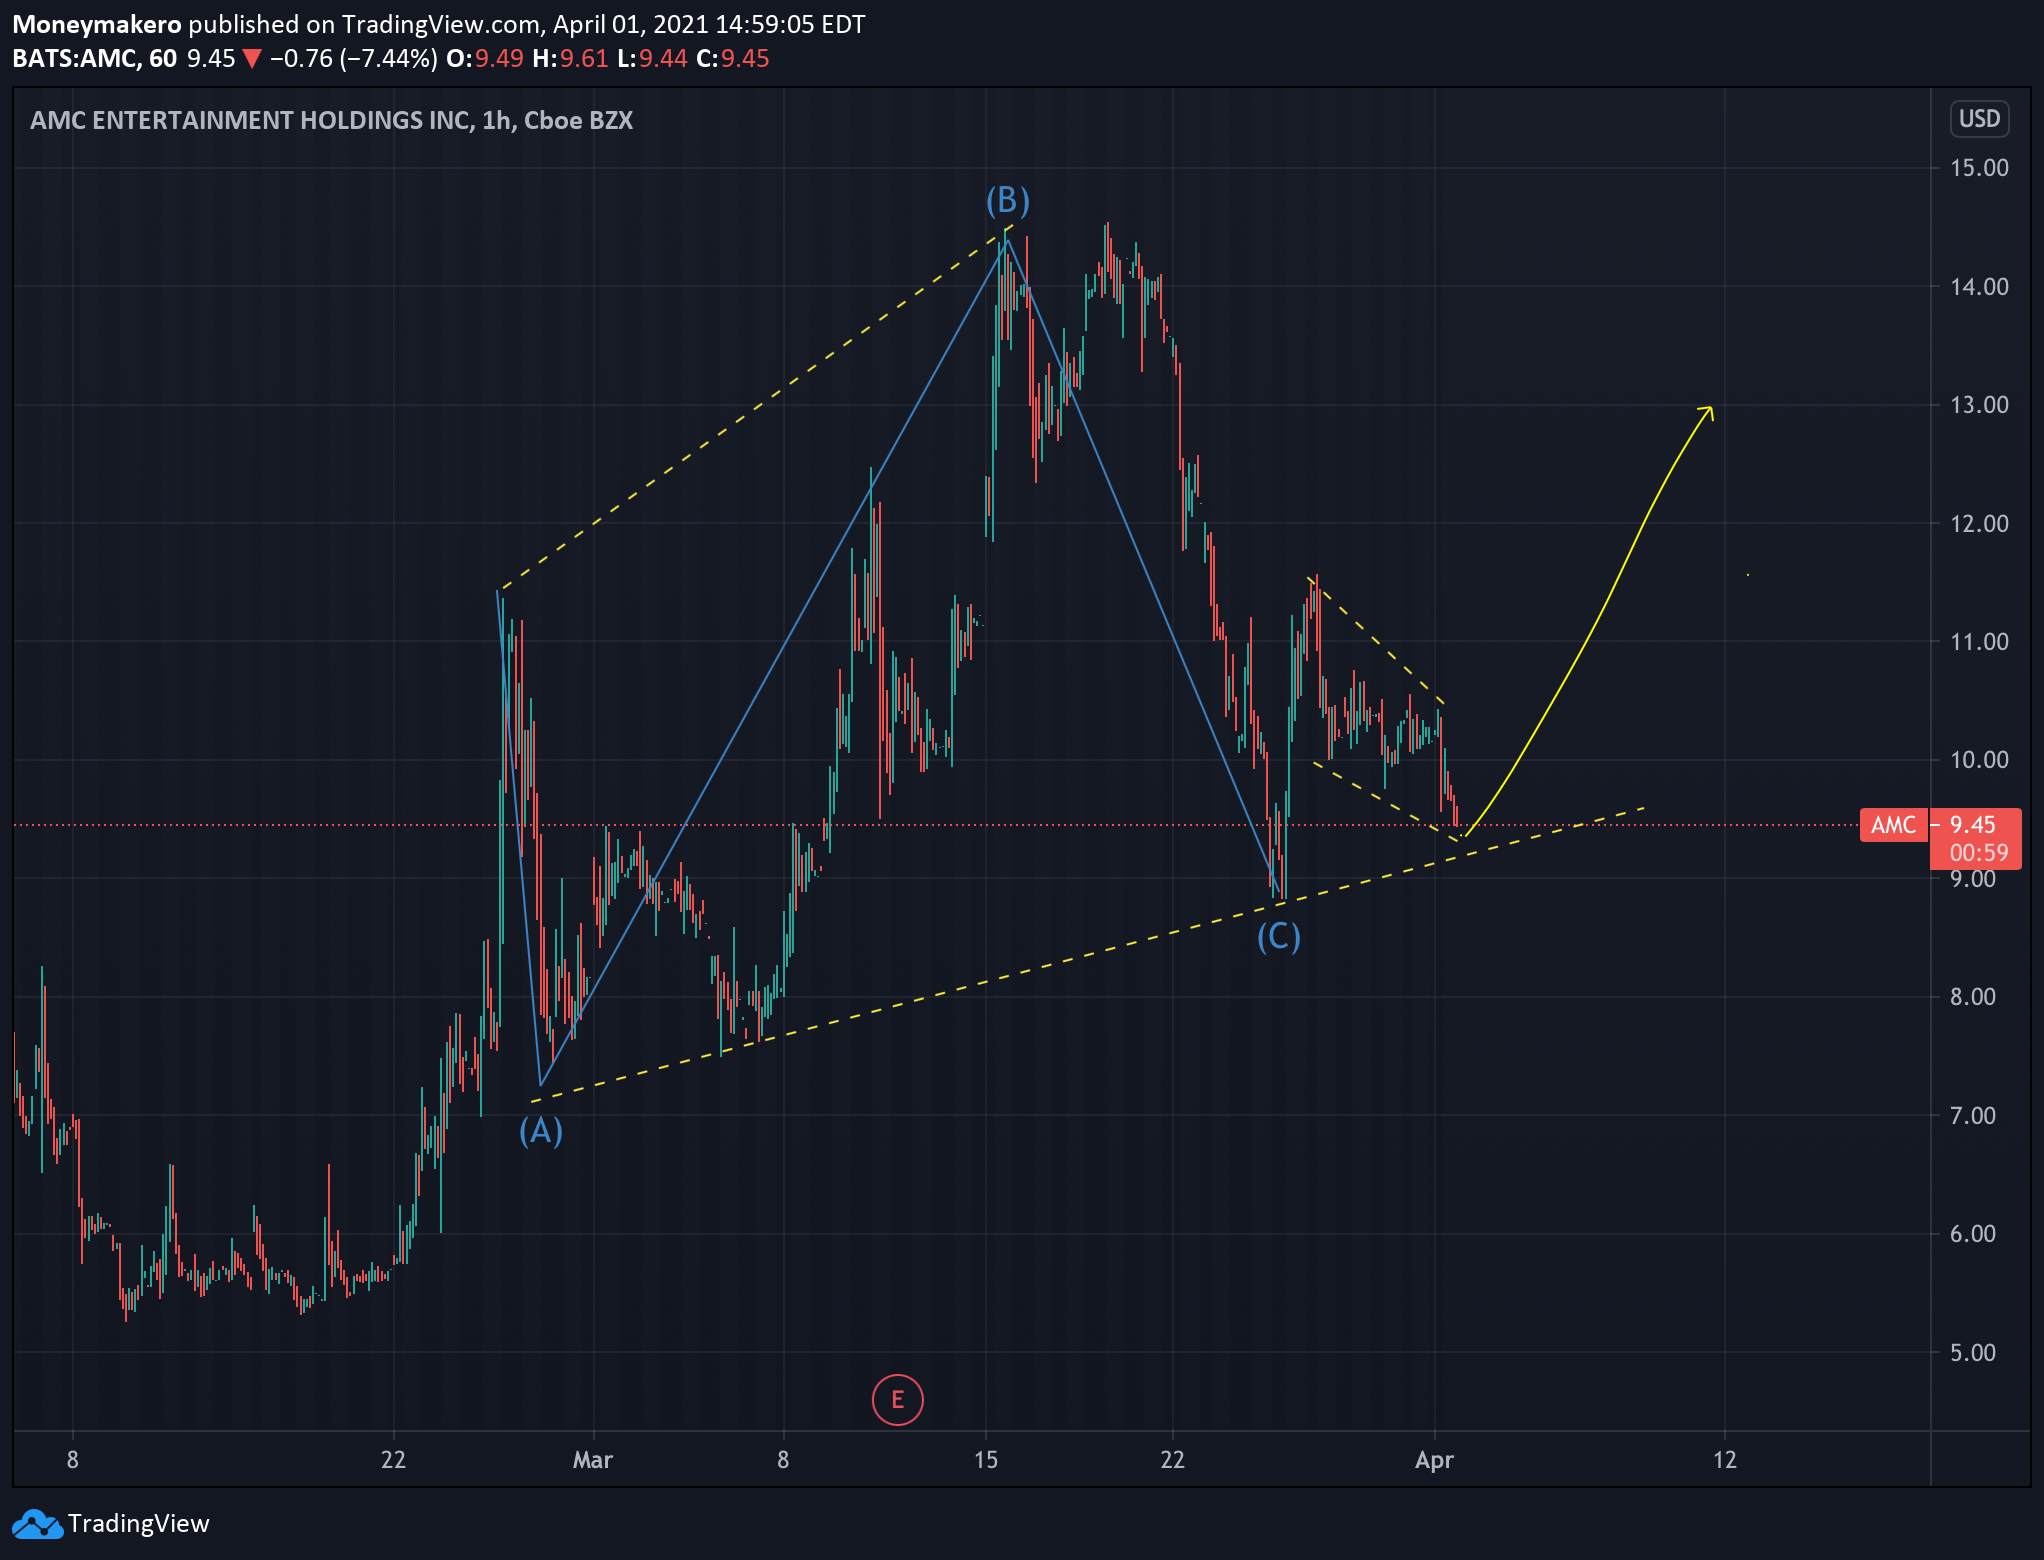Click the BATS:AMC, 60 symbol text
The image size is (2044, 1560).
95,58
